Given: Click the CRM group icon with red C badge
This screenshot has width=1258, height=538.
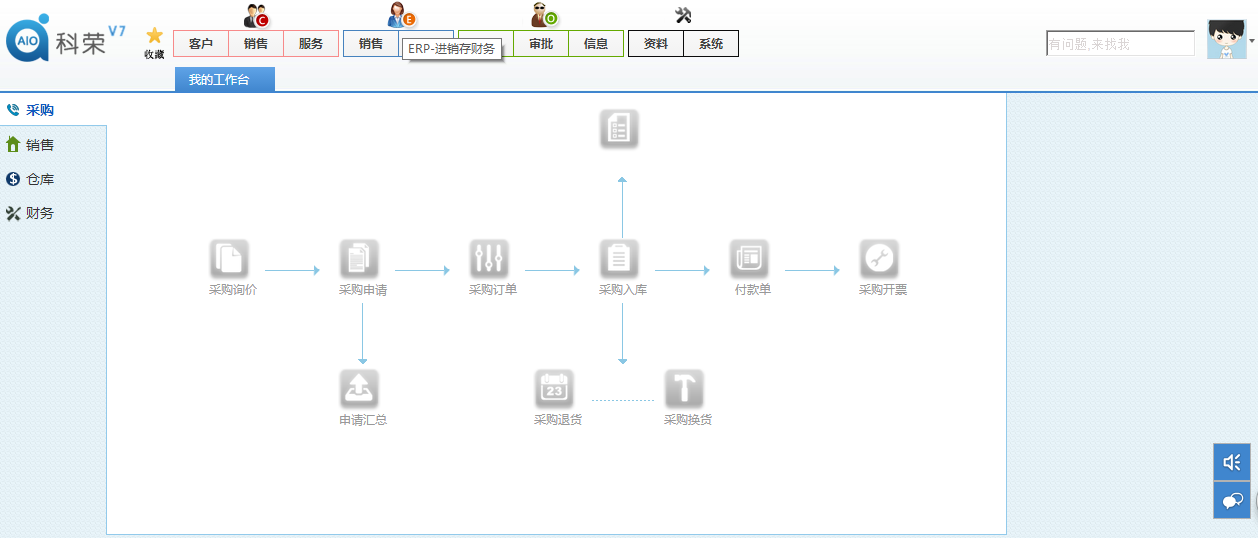Looking at the screenshot, I should coord(256,16).
